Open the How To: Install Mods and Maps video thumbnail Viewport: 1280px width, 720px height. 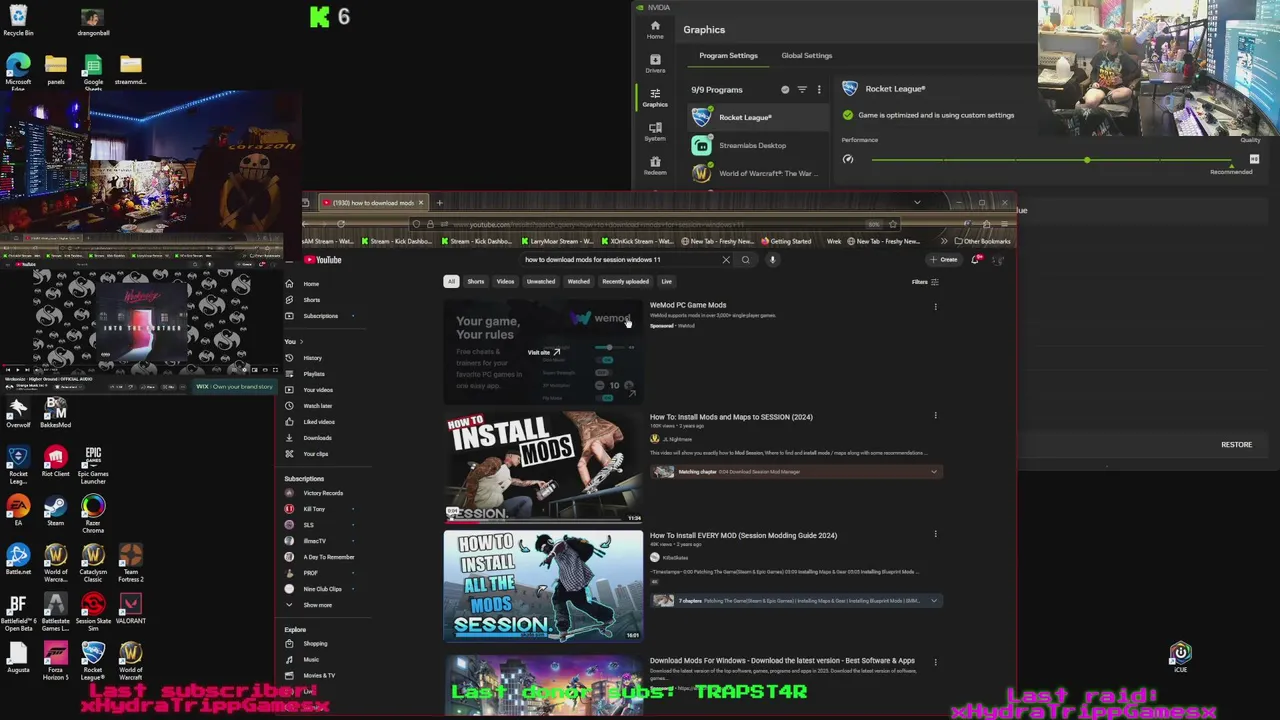[x=543, y=467]
